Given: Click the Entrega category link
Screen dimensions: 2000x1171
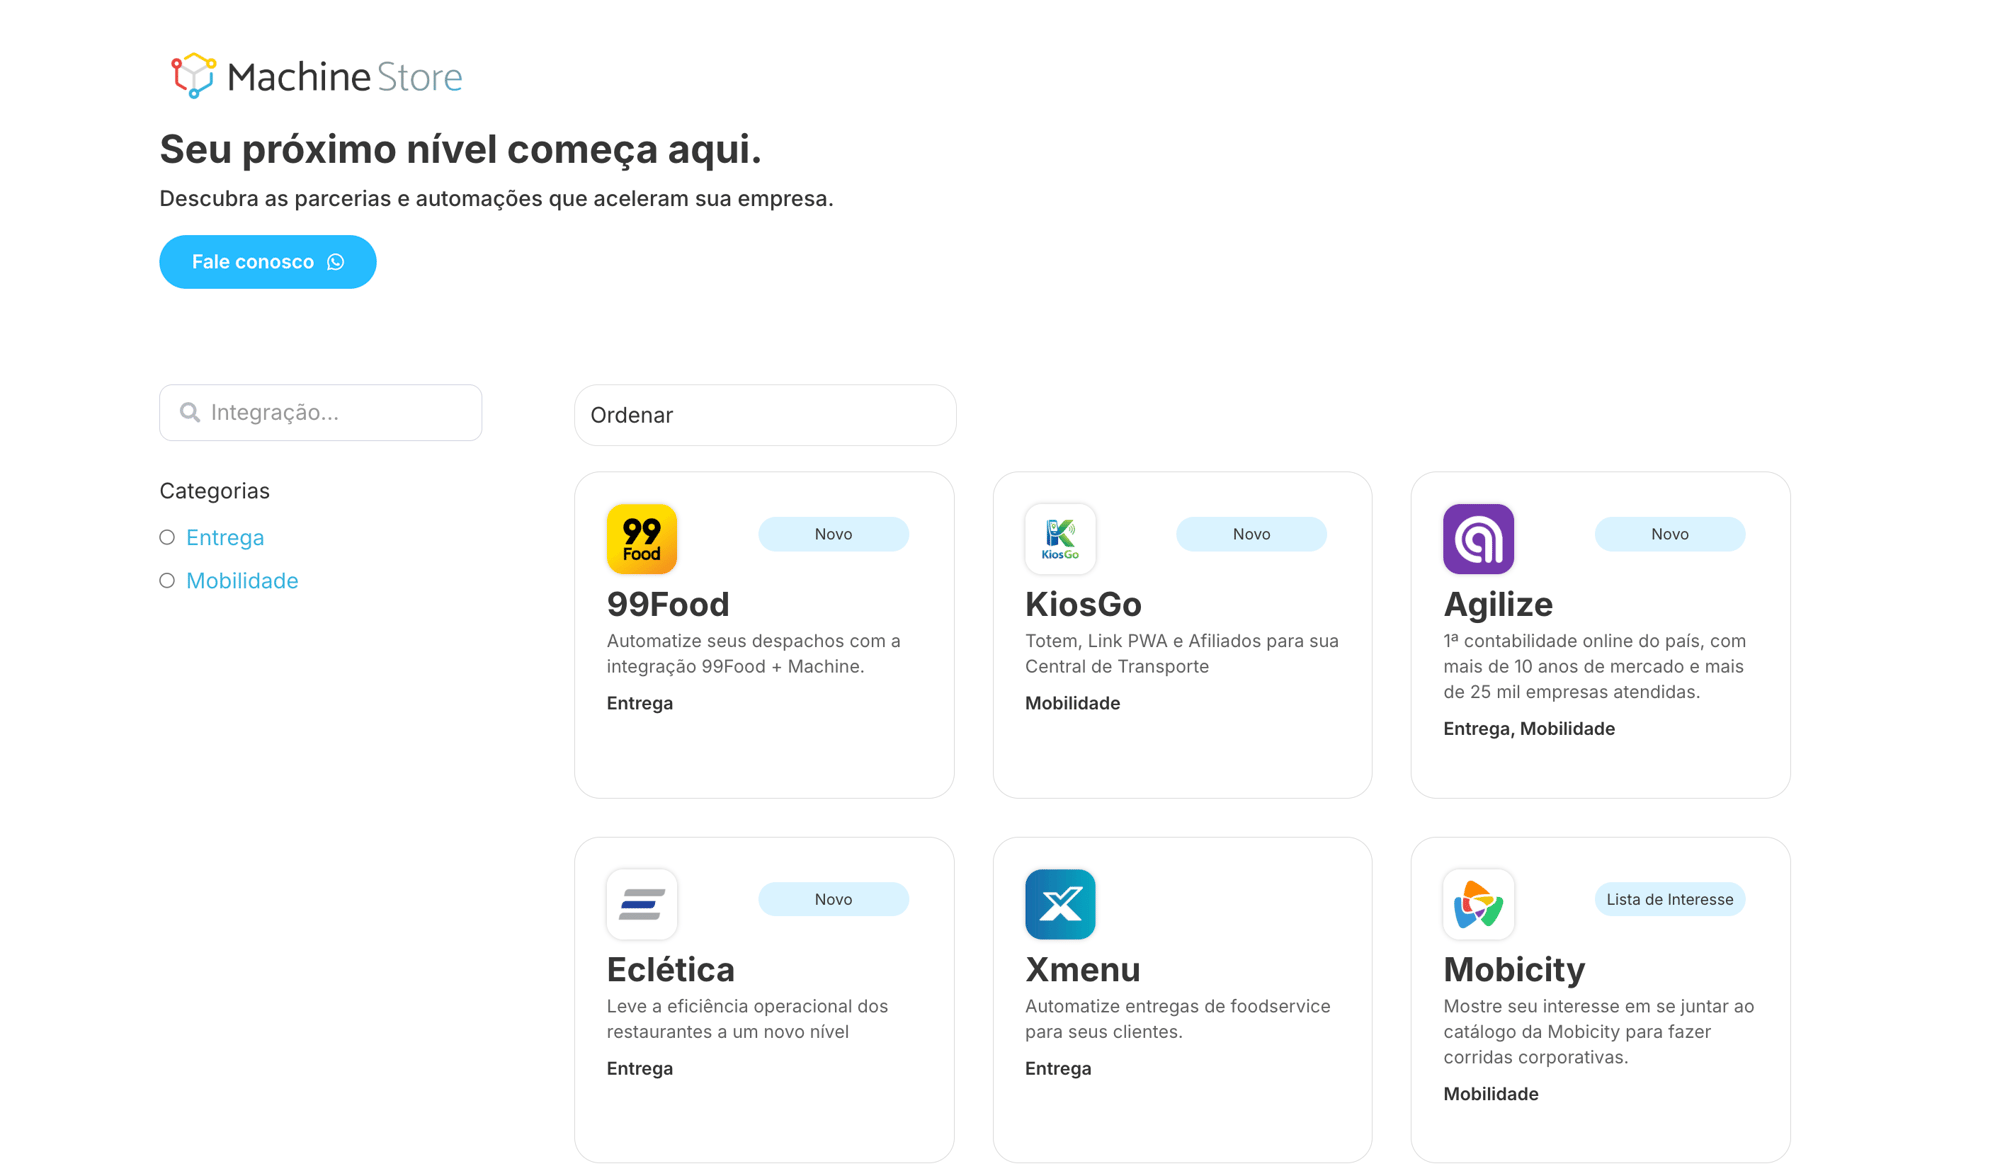Looking at the screenshot, I should (x=225, y=537).
